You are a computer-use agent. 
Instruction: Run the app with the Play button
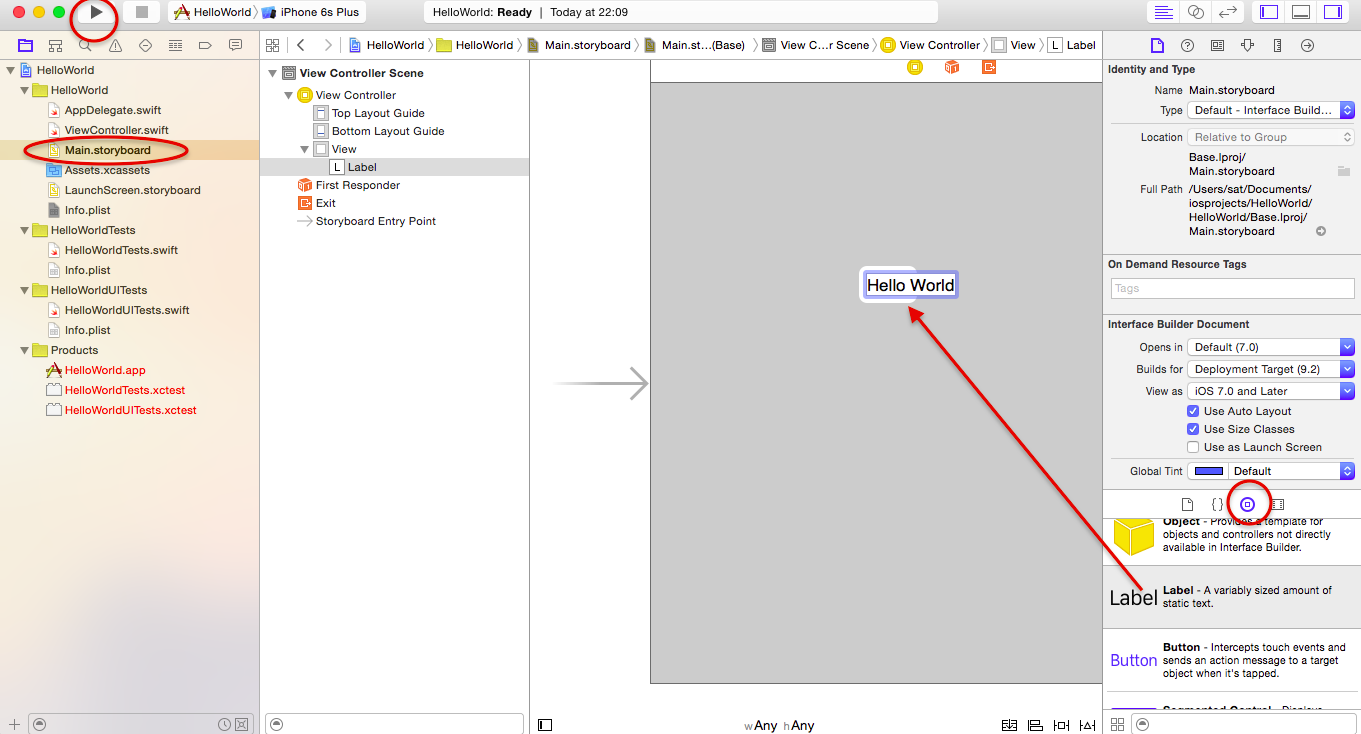coord(97,12)
